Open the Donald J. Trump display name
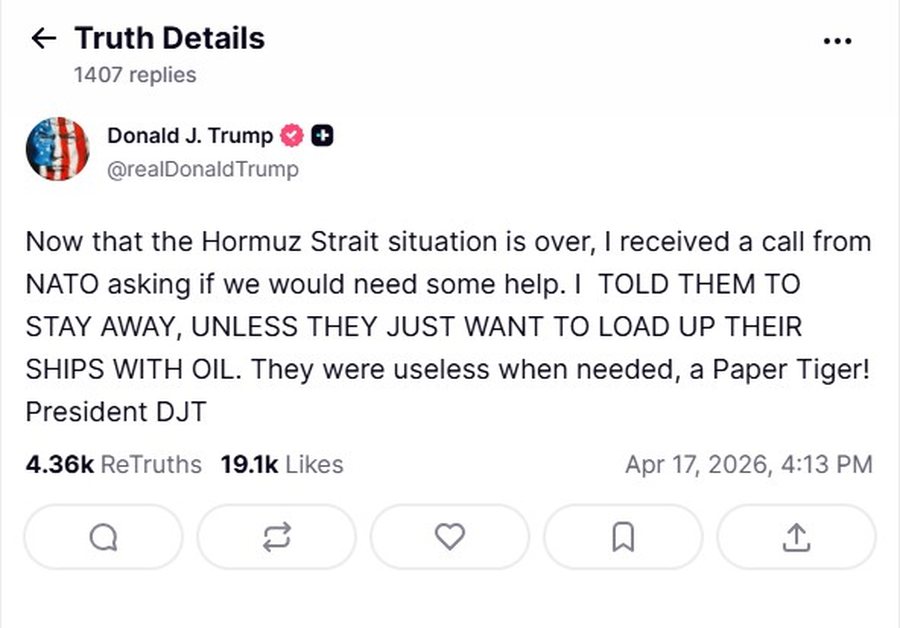 pyautogui.click(x=190, y=136)
